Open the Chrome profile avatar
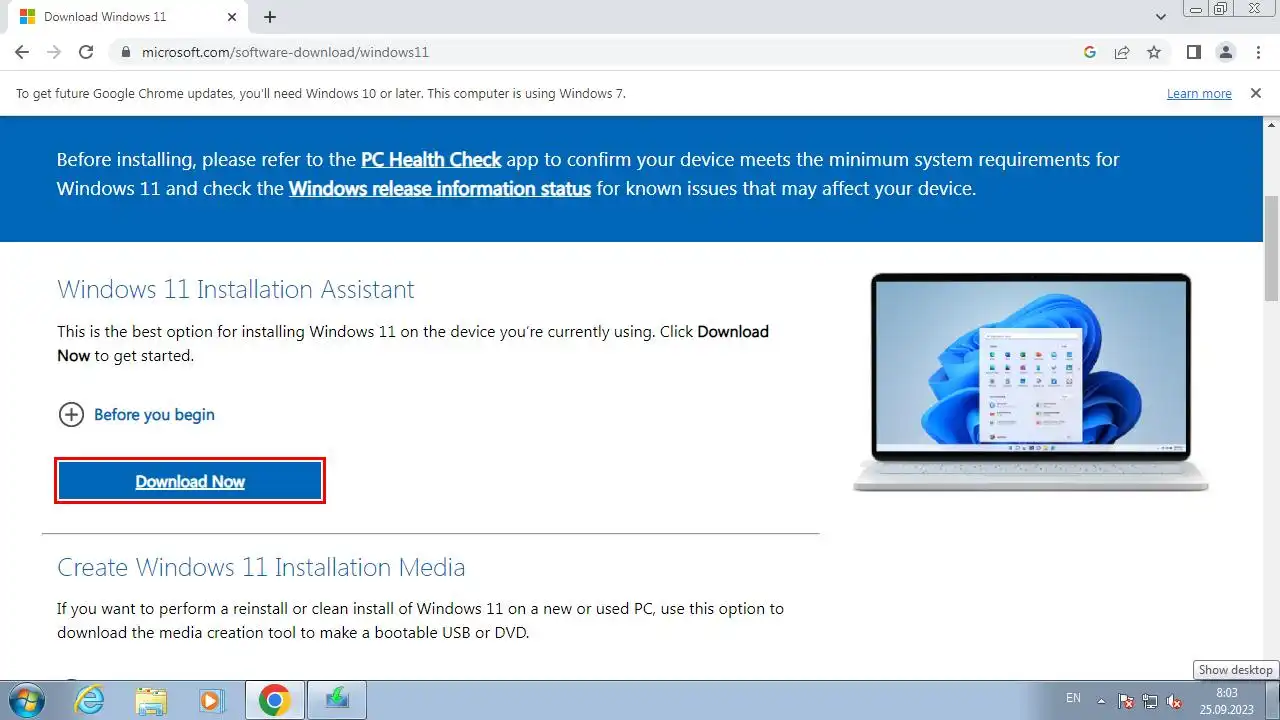This screenshot has height=720, width=1280. pyautogui.click(x=1226, y=52)
